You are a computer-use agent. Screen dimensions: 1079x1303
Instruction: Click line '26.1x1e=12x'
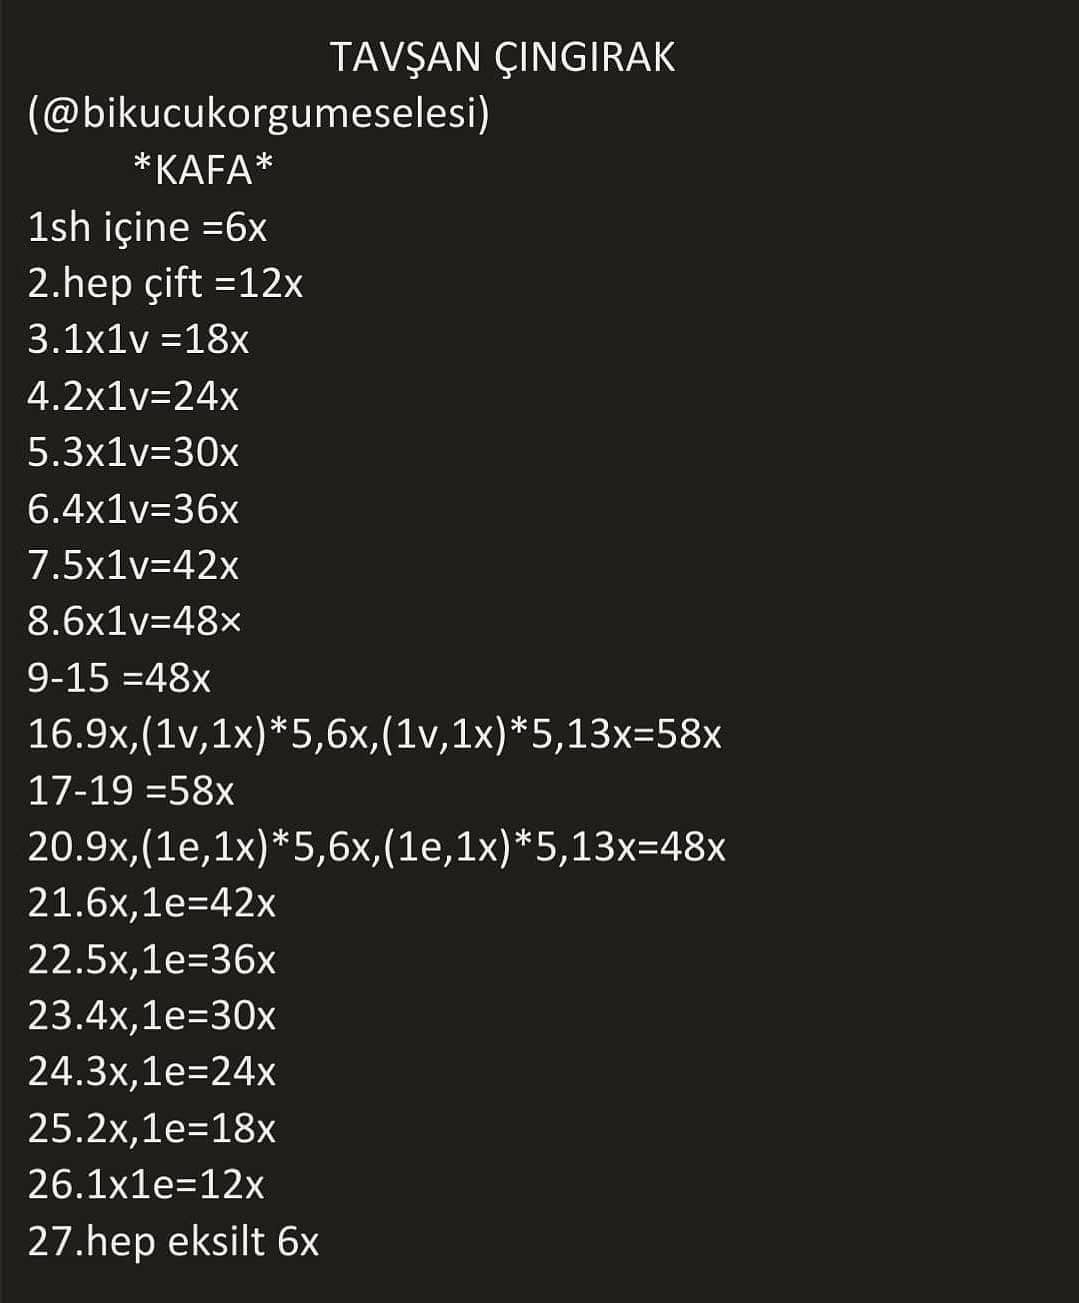[146, 1186]
